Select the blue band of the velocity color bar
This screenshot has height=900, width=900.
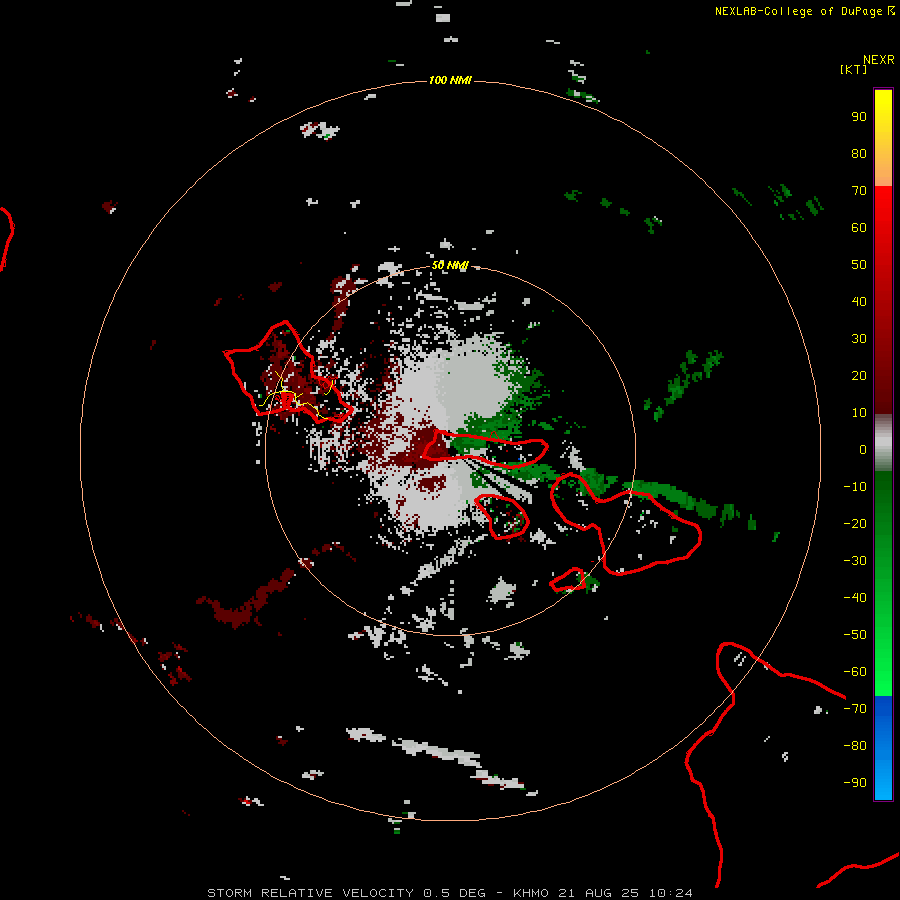click(883, 747)
